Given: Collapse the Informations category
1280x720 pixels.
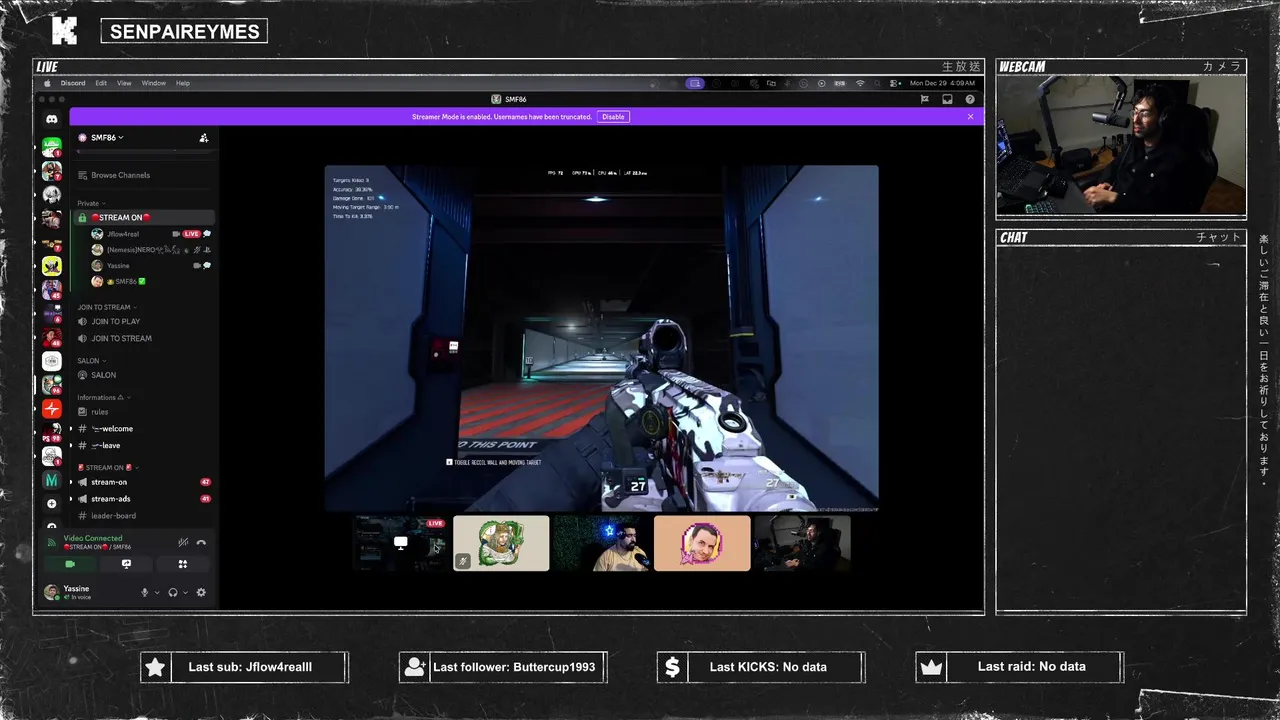Looking at the screenshot, I should (x=104, y=397).
